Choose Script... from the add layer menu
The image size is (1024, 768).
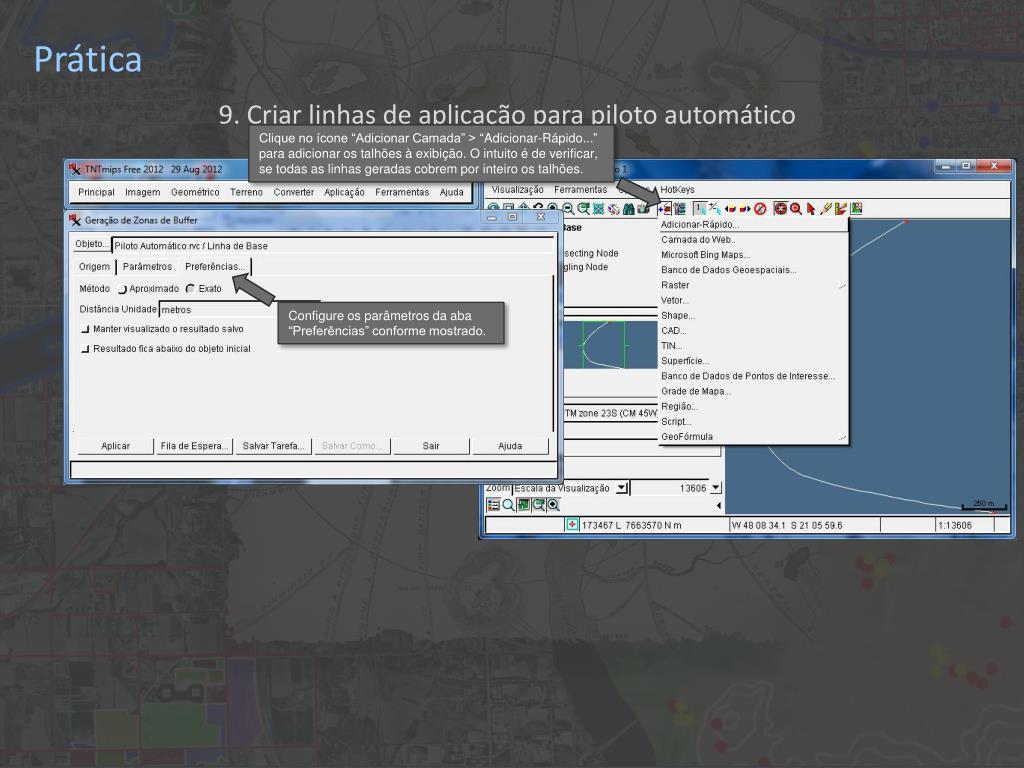coord(754,421)
